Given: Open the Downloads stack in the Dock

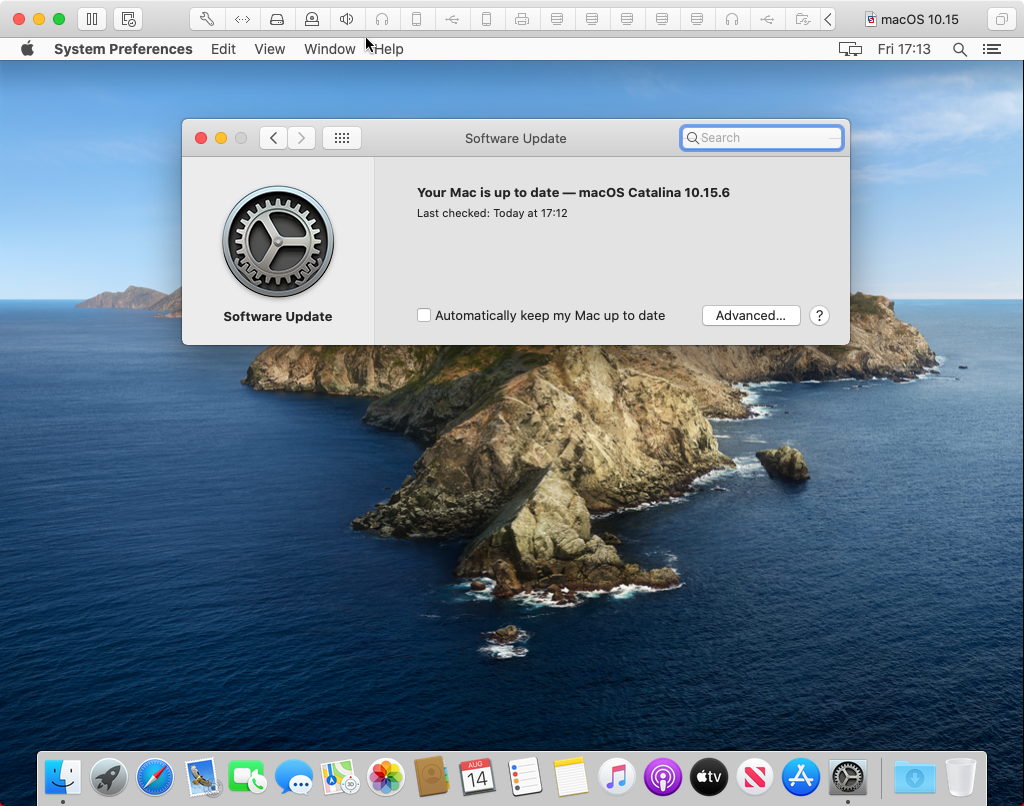Looking at the screenshot, I should pos(915,777).
